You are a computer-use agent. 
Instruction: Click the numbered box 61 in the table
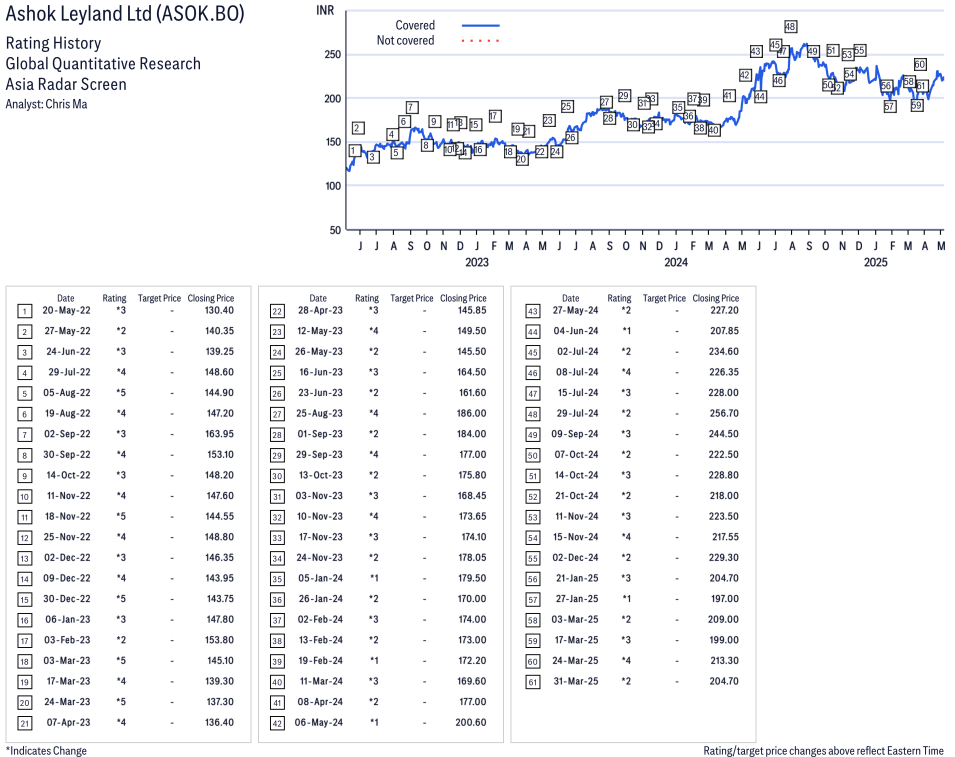(x=533, y=682)
